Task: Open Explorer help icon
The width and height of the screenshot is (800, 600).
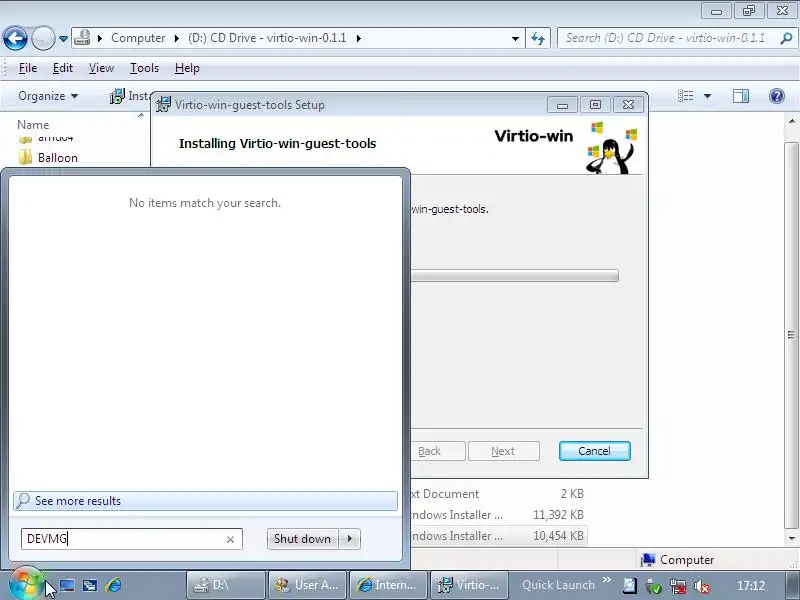Action: (x=777, y=96)
